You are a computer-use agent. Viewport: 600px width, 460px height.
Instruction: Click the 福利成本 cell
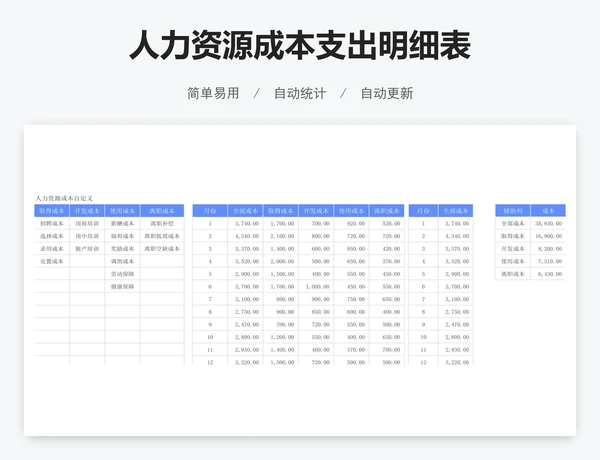(x=122, y=236)
